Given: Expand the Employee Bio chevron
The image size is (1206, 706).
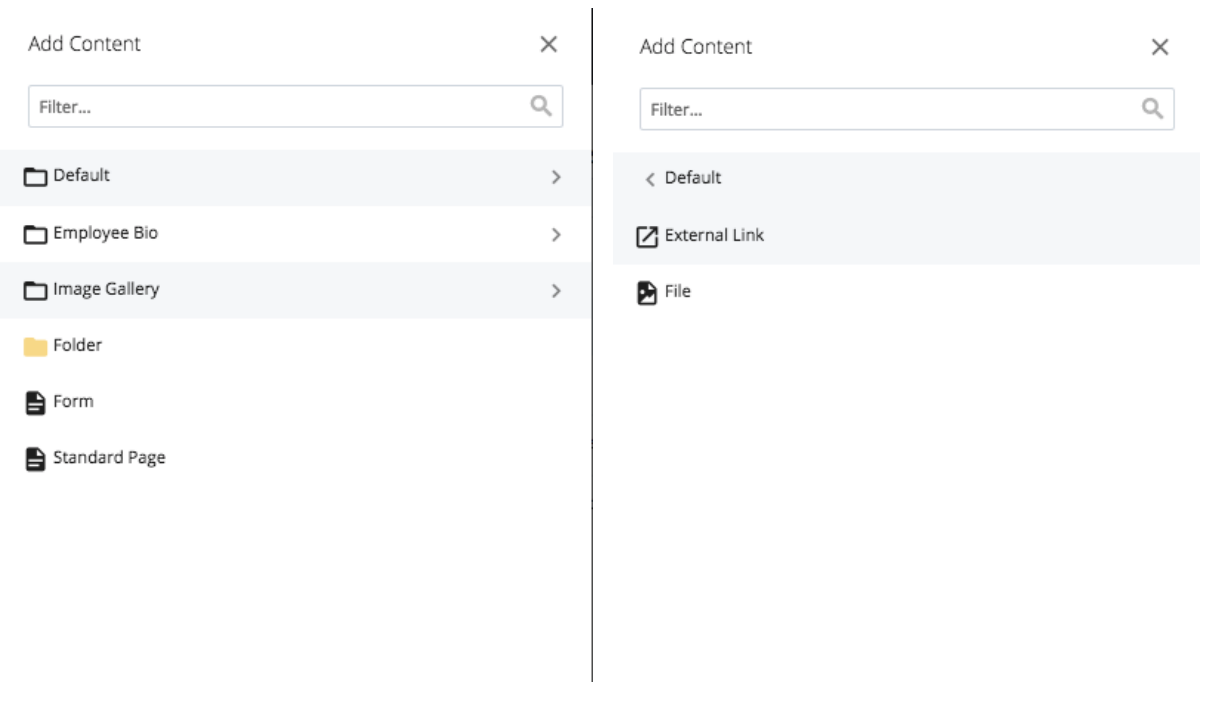Looking at the screenshot, I should coord(557,235).
